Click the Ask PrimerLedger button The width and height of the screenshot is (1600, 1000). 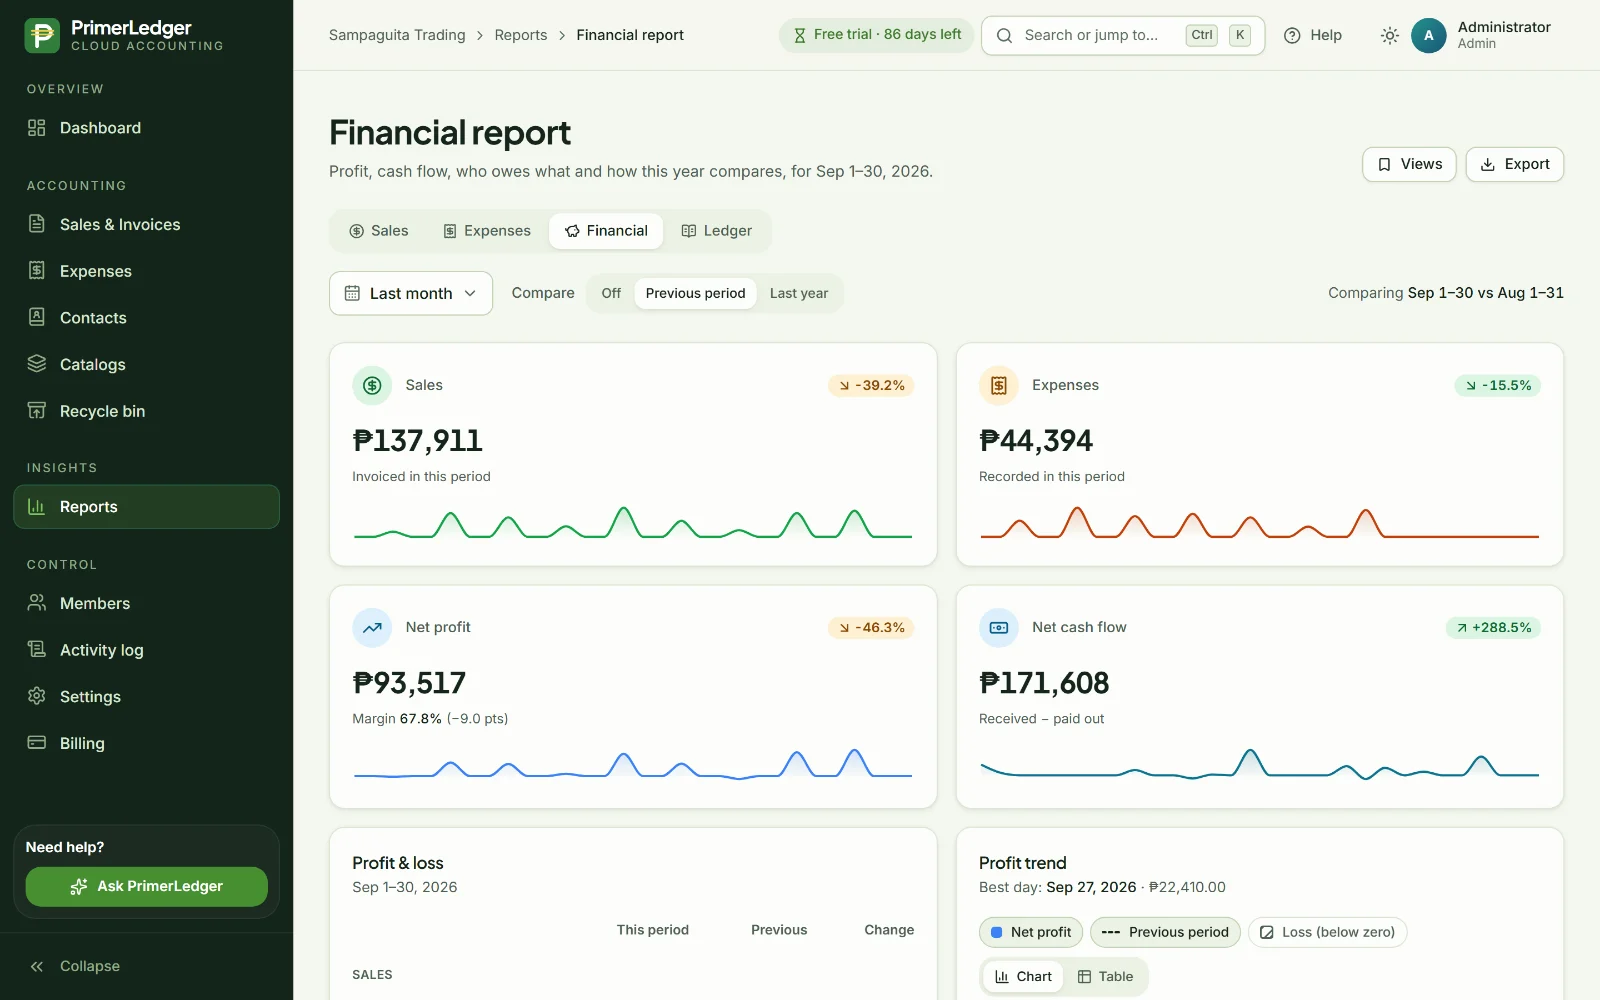[x=146, y=886]
